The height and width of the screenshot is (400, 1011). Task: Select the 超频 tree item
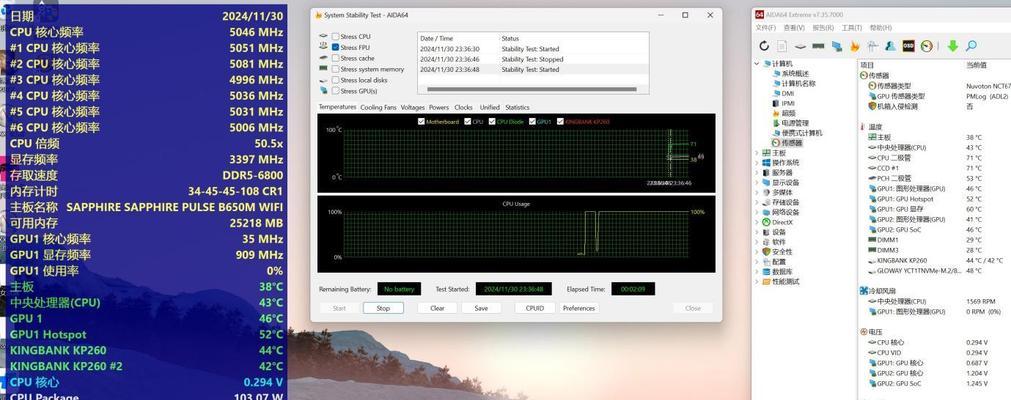[789, 113]
